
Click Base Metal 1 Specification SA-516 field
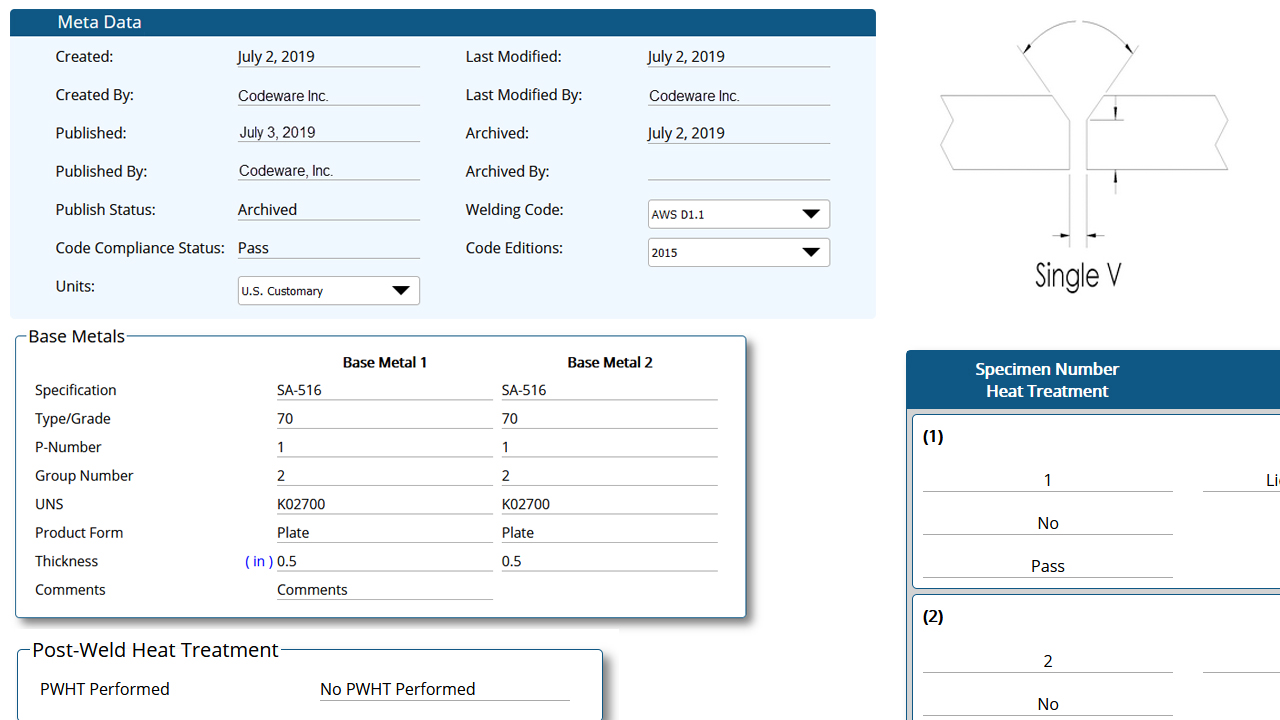tap(384, 390)
